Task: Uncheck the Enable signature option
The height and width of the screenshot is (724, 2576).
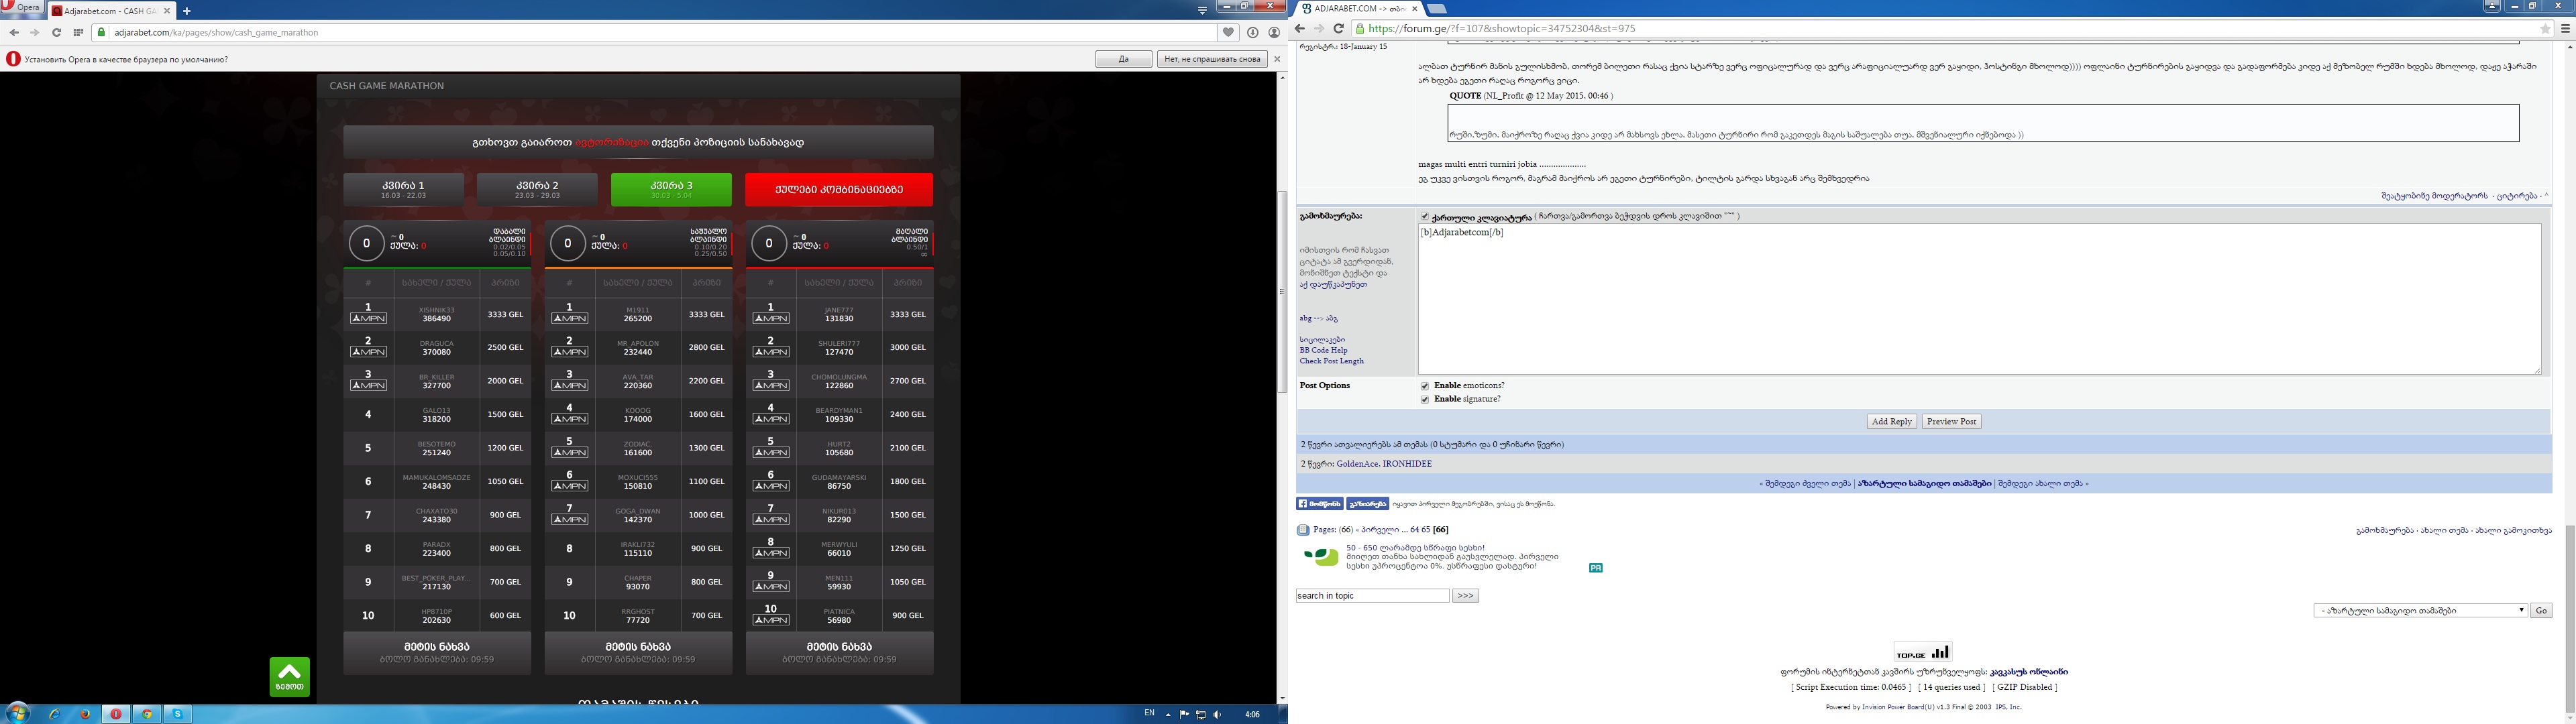Action: coord(1424,399)
